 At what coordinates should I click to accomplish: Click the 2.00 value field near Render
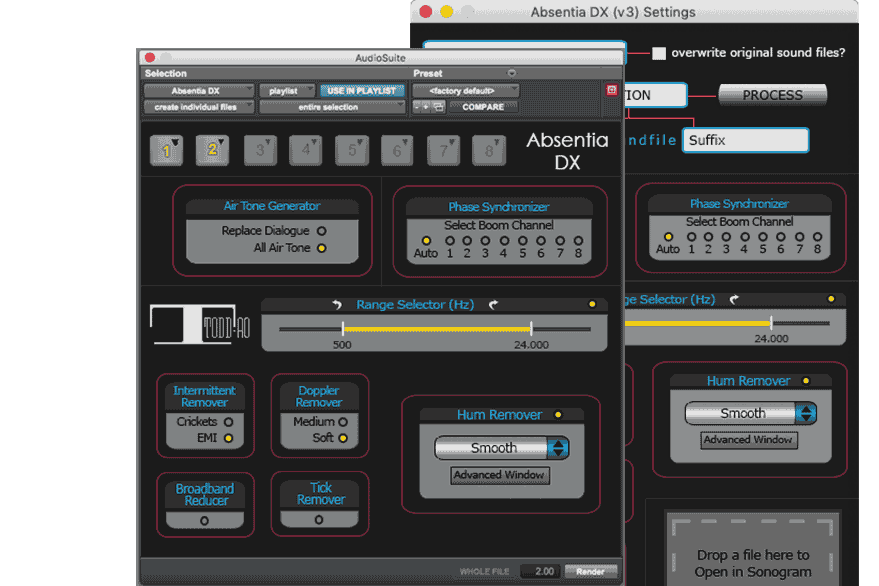pyautogui.click(x=541, y=571)
